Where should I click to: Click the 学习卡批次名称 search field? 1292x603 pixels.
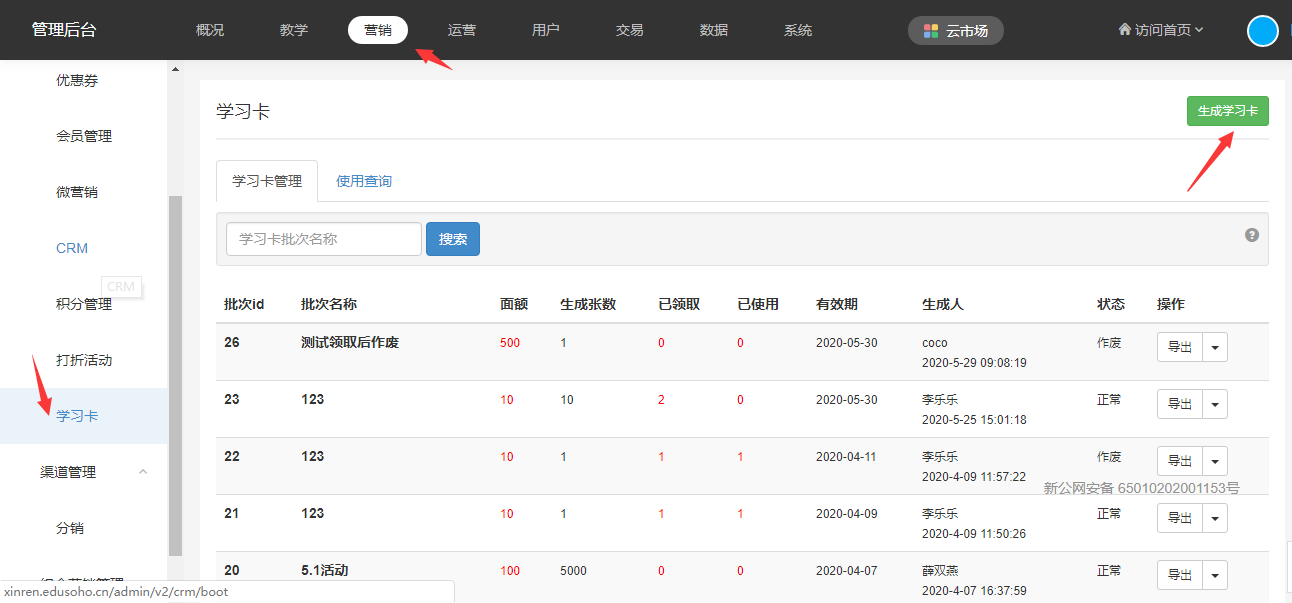pos(324,239)
